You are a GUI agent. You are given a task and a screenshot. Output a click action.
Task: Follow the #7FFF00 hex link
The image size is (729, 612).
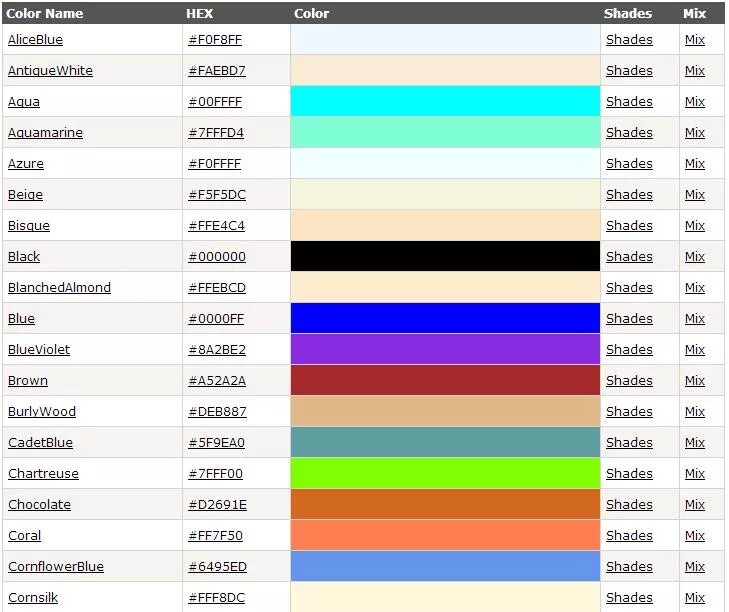coord(216,473)
